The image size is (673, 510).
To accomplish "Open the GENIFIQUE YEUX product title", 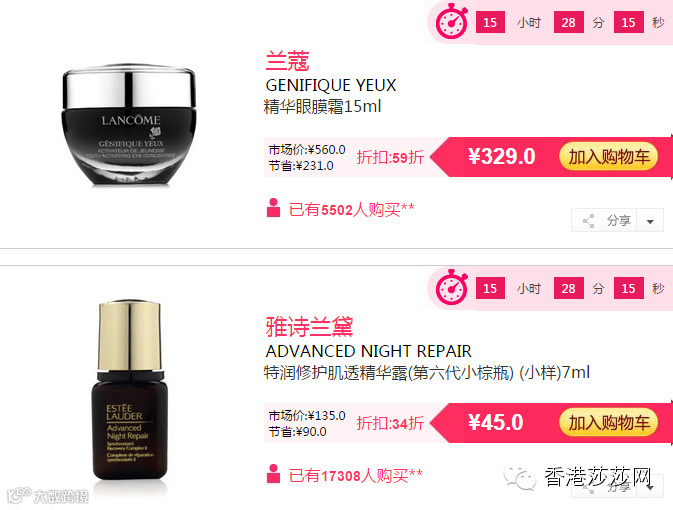I will pyautogui.click(x=331, y=85).
